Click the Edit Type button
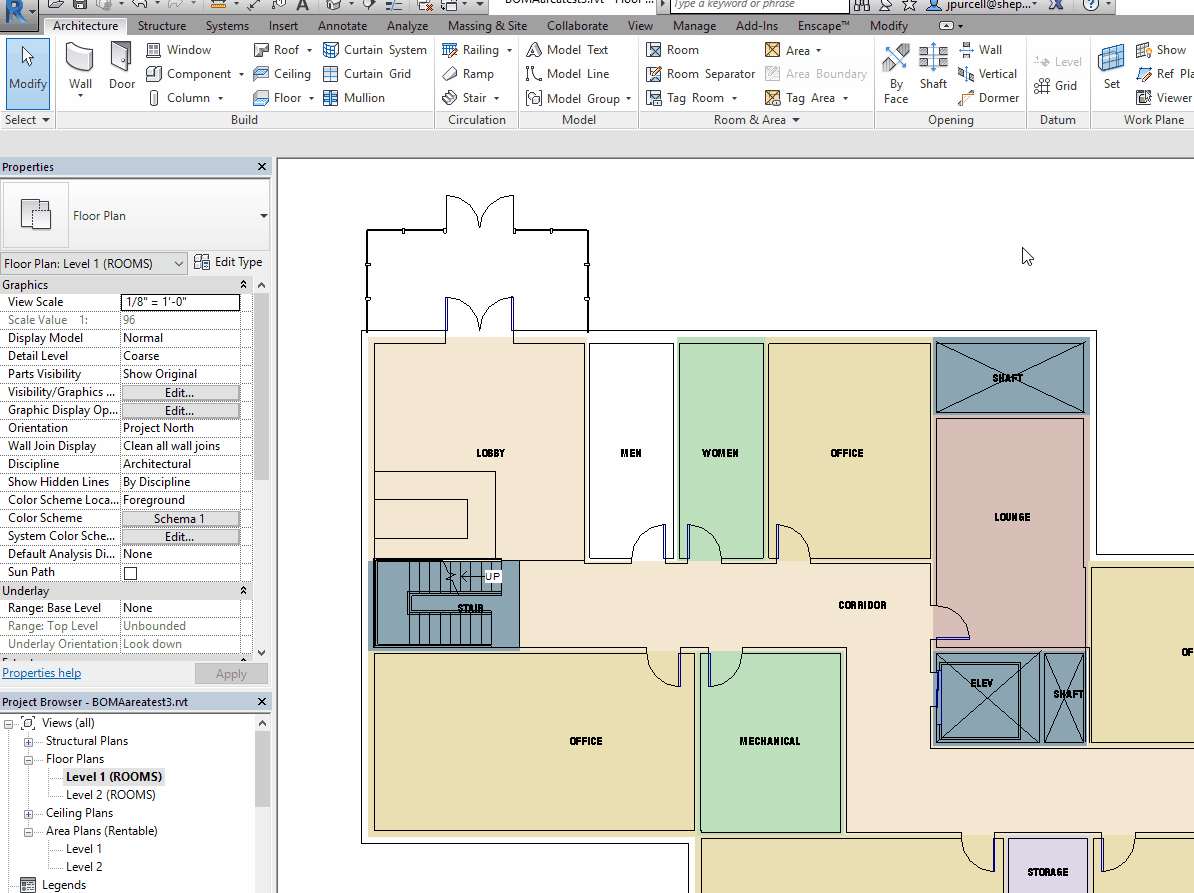 point(228,262)
